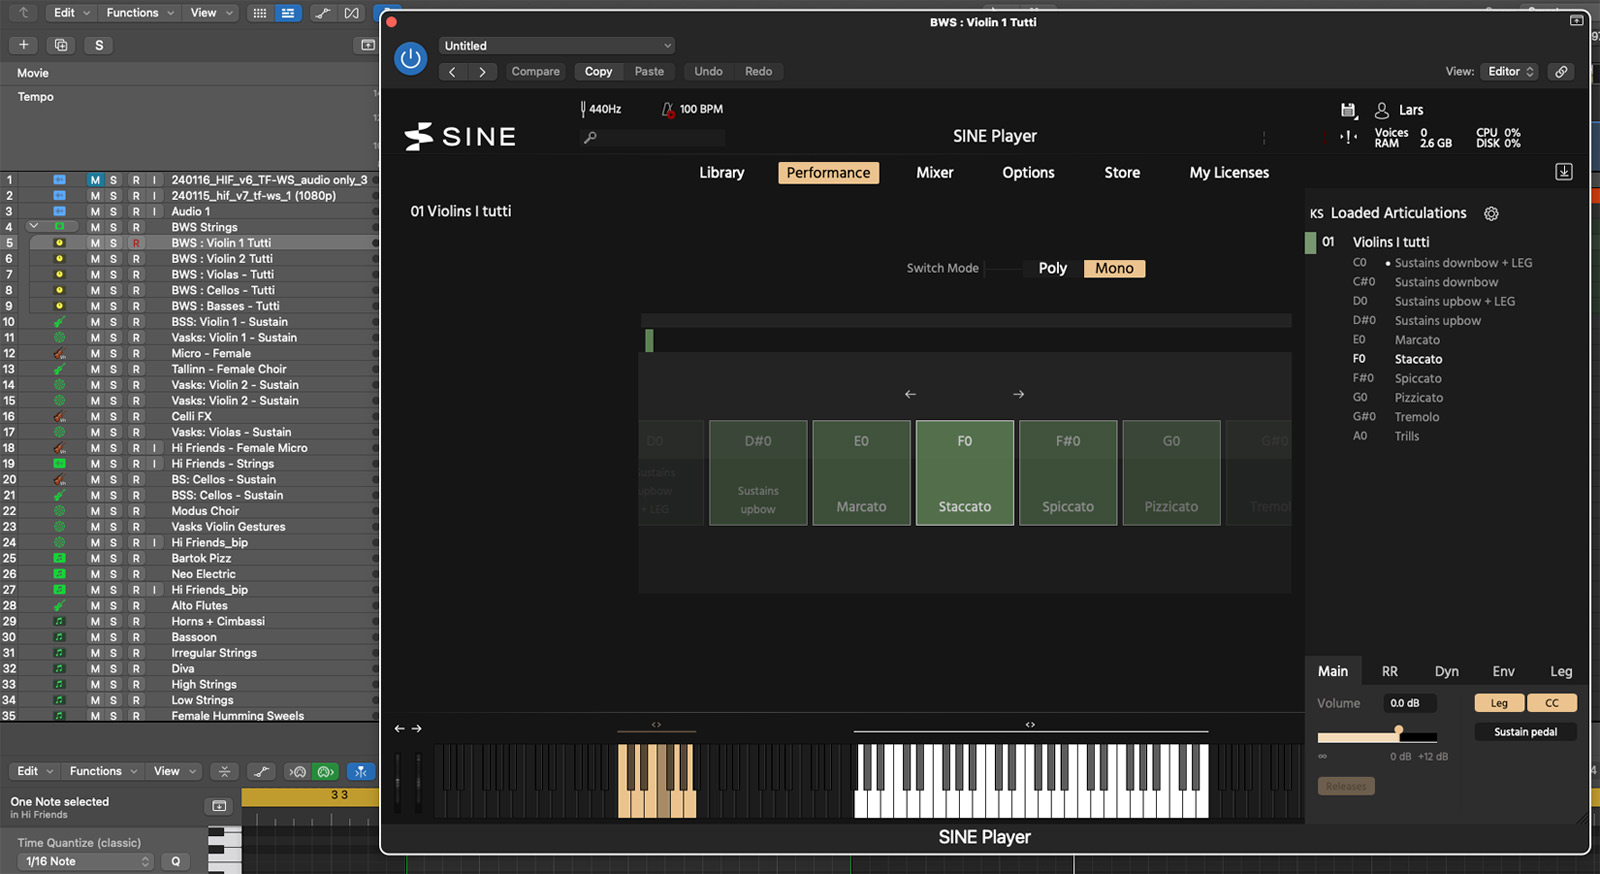Click the Lars user account icon
The image size is (1600, 874).
click(x=1382, y=110)
